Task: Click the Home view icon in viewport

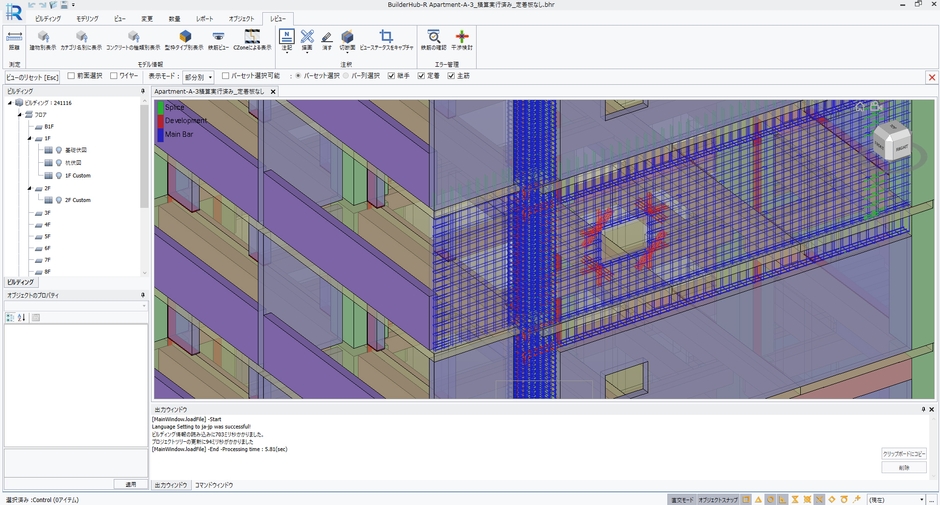Action: (x=860, y=107)
